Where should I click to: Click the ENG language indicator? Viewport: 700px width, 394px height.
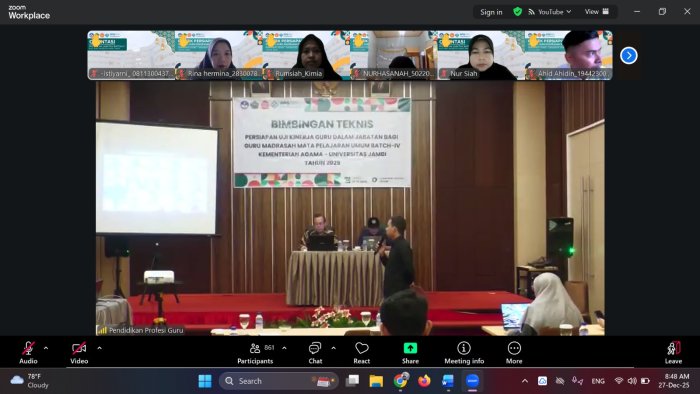coord(598,381)
